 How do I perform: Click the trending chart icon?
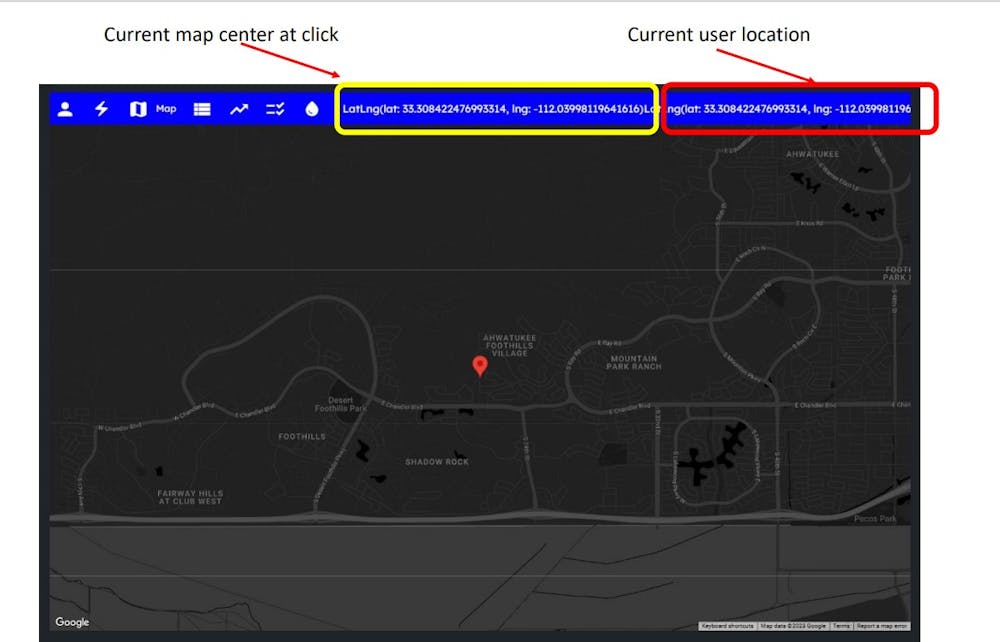(x=239, y=109)
